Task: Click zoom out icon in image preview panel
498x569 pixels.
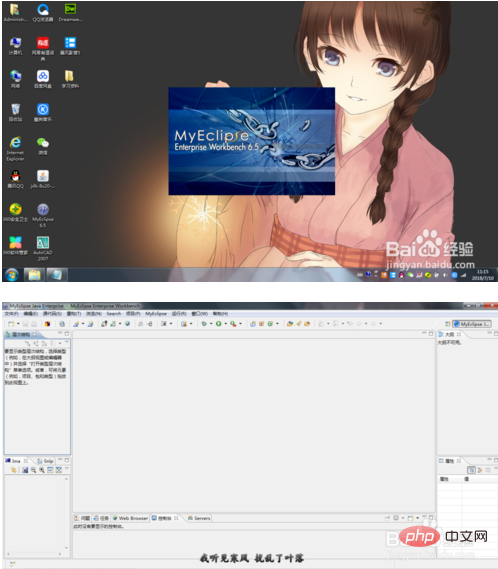Action: 33,470
